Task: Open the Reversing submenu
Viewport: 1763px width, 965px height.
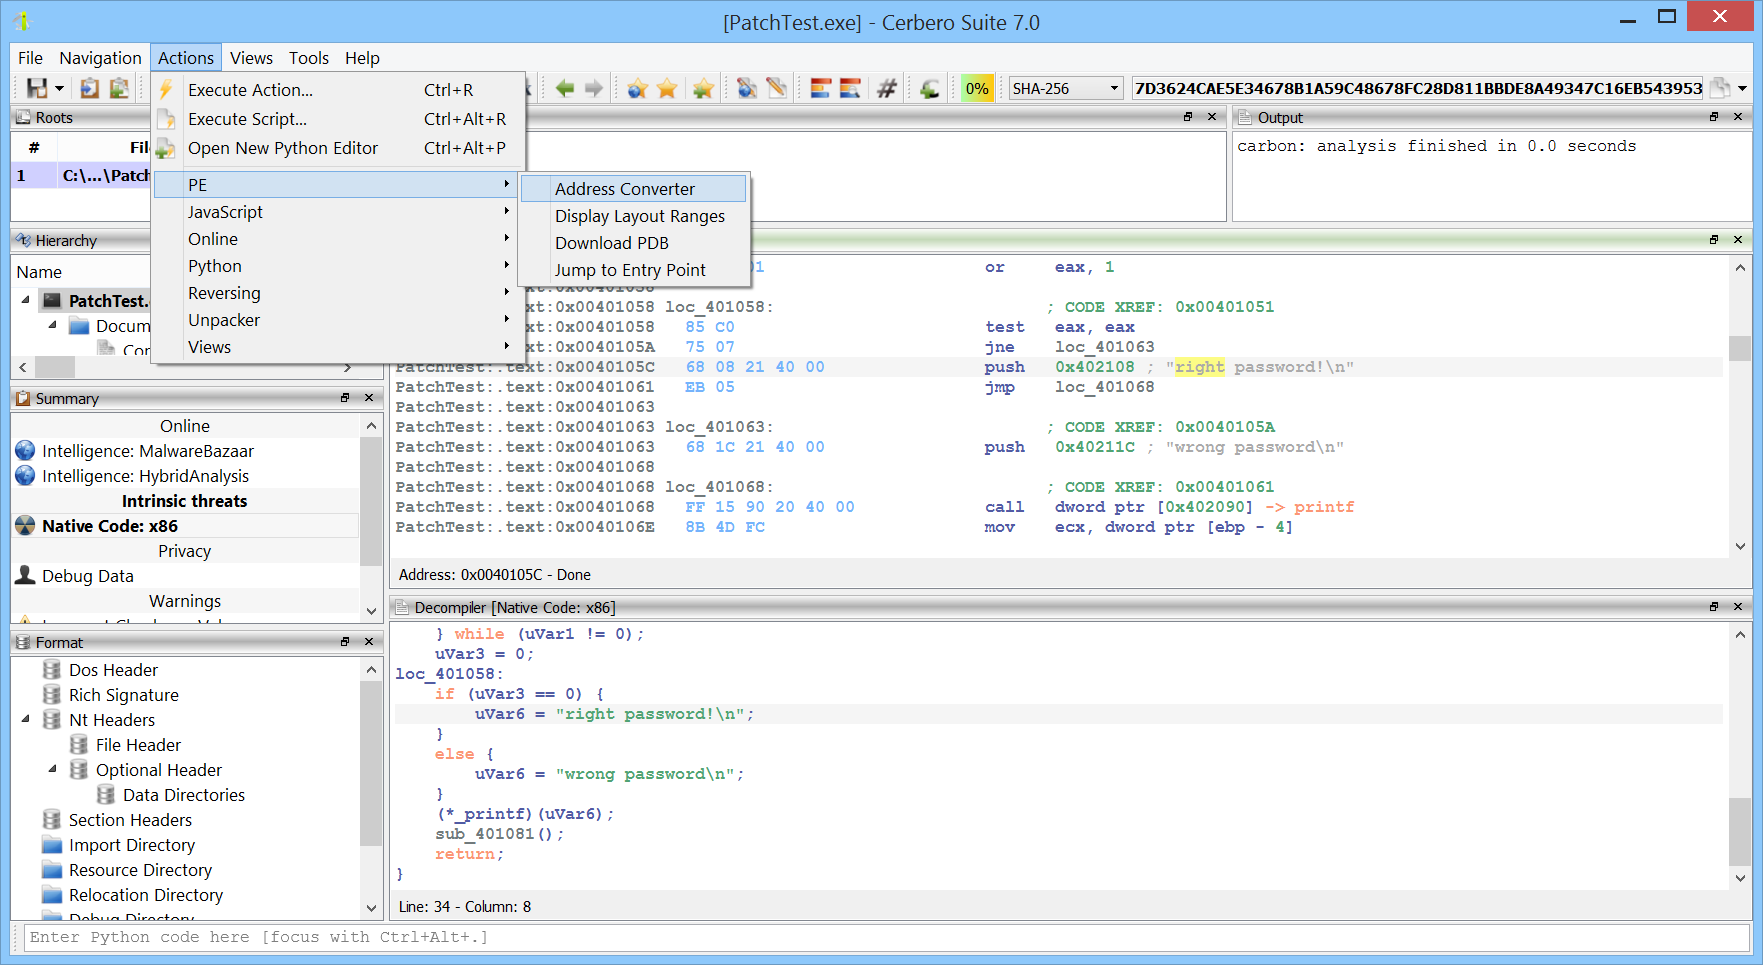Action: pos(224,293)
